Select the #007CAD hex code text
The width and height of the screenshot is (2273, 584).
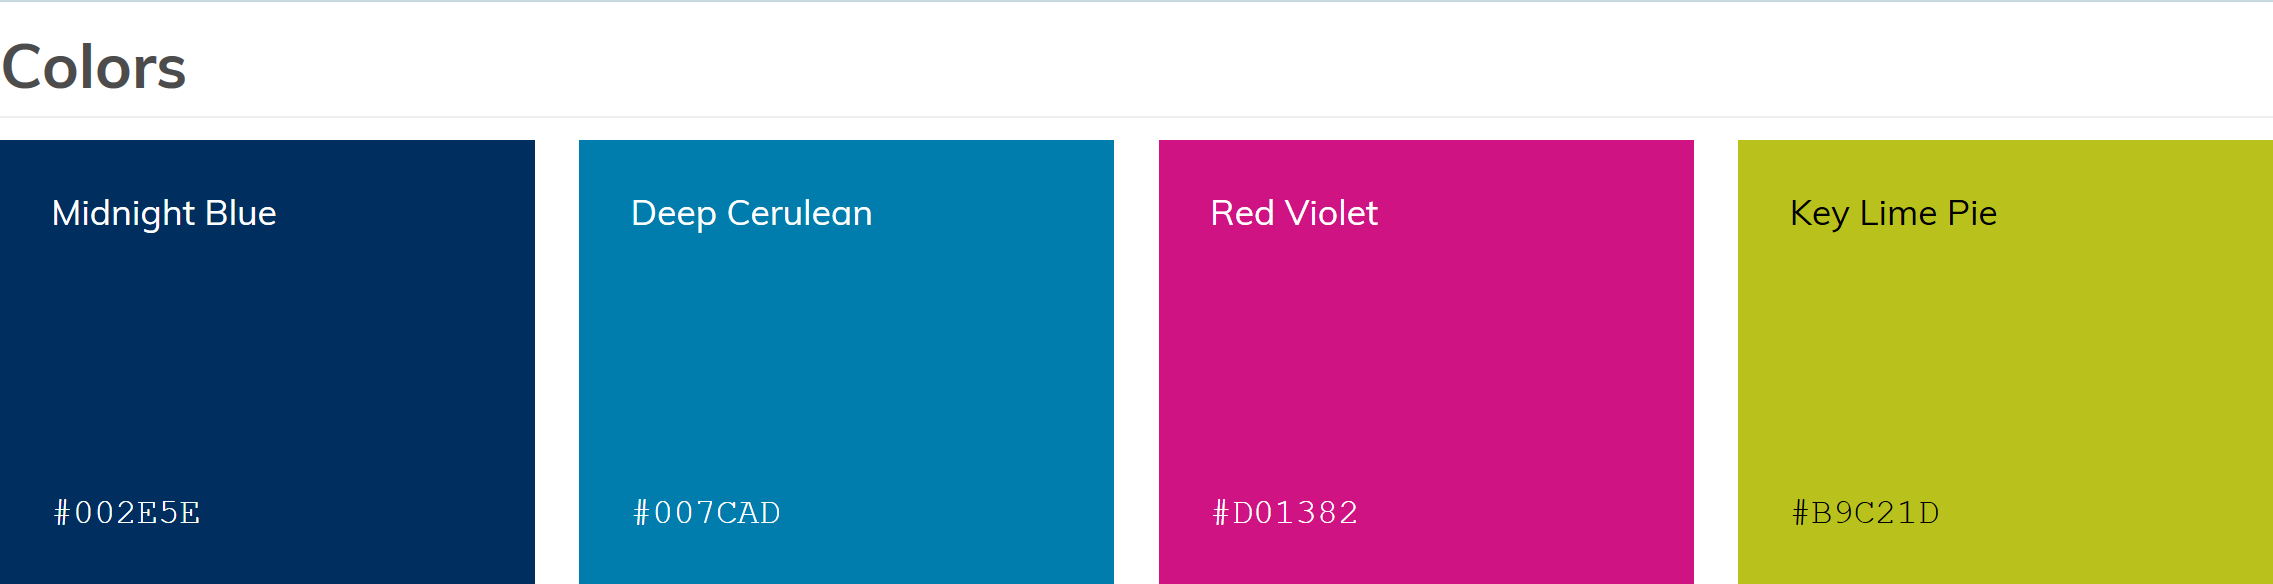[707, 513]
